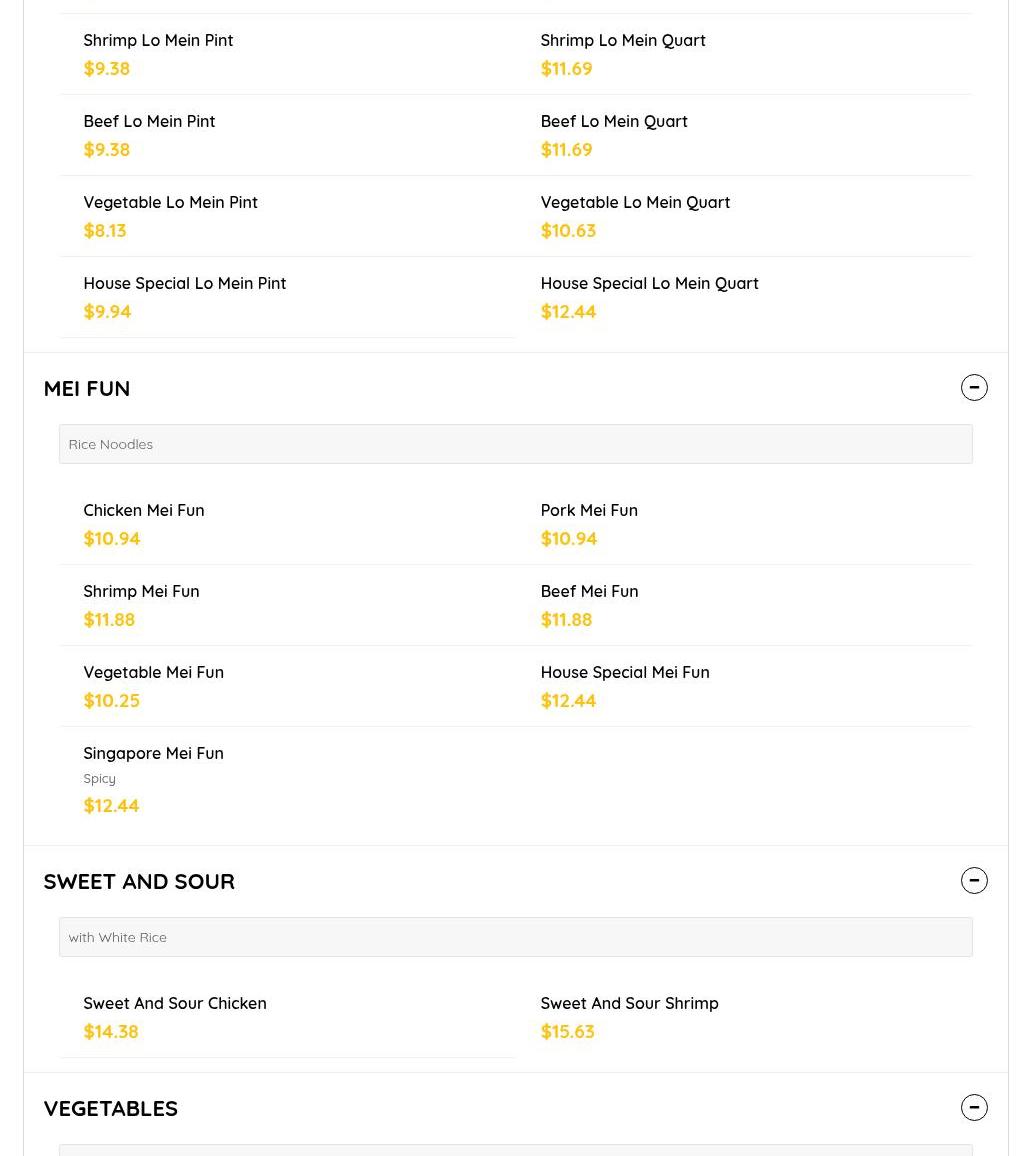Viewport: 1030px width, 1156px height.
Task: Select Shrimp Lo Mein Pint
Action: [158, 41]
